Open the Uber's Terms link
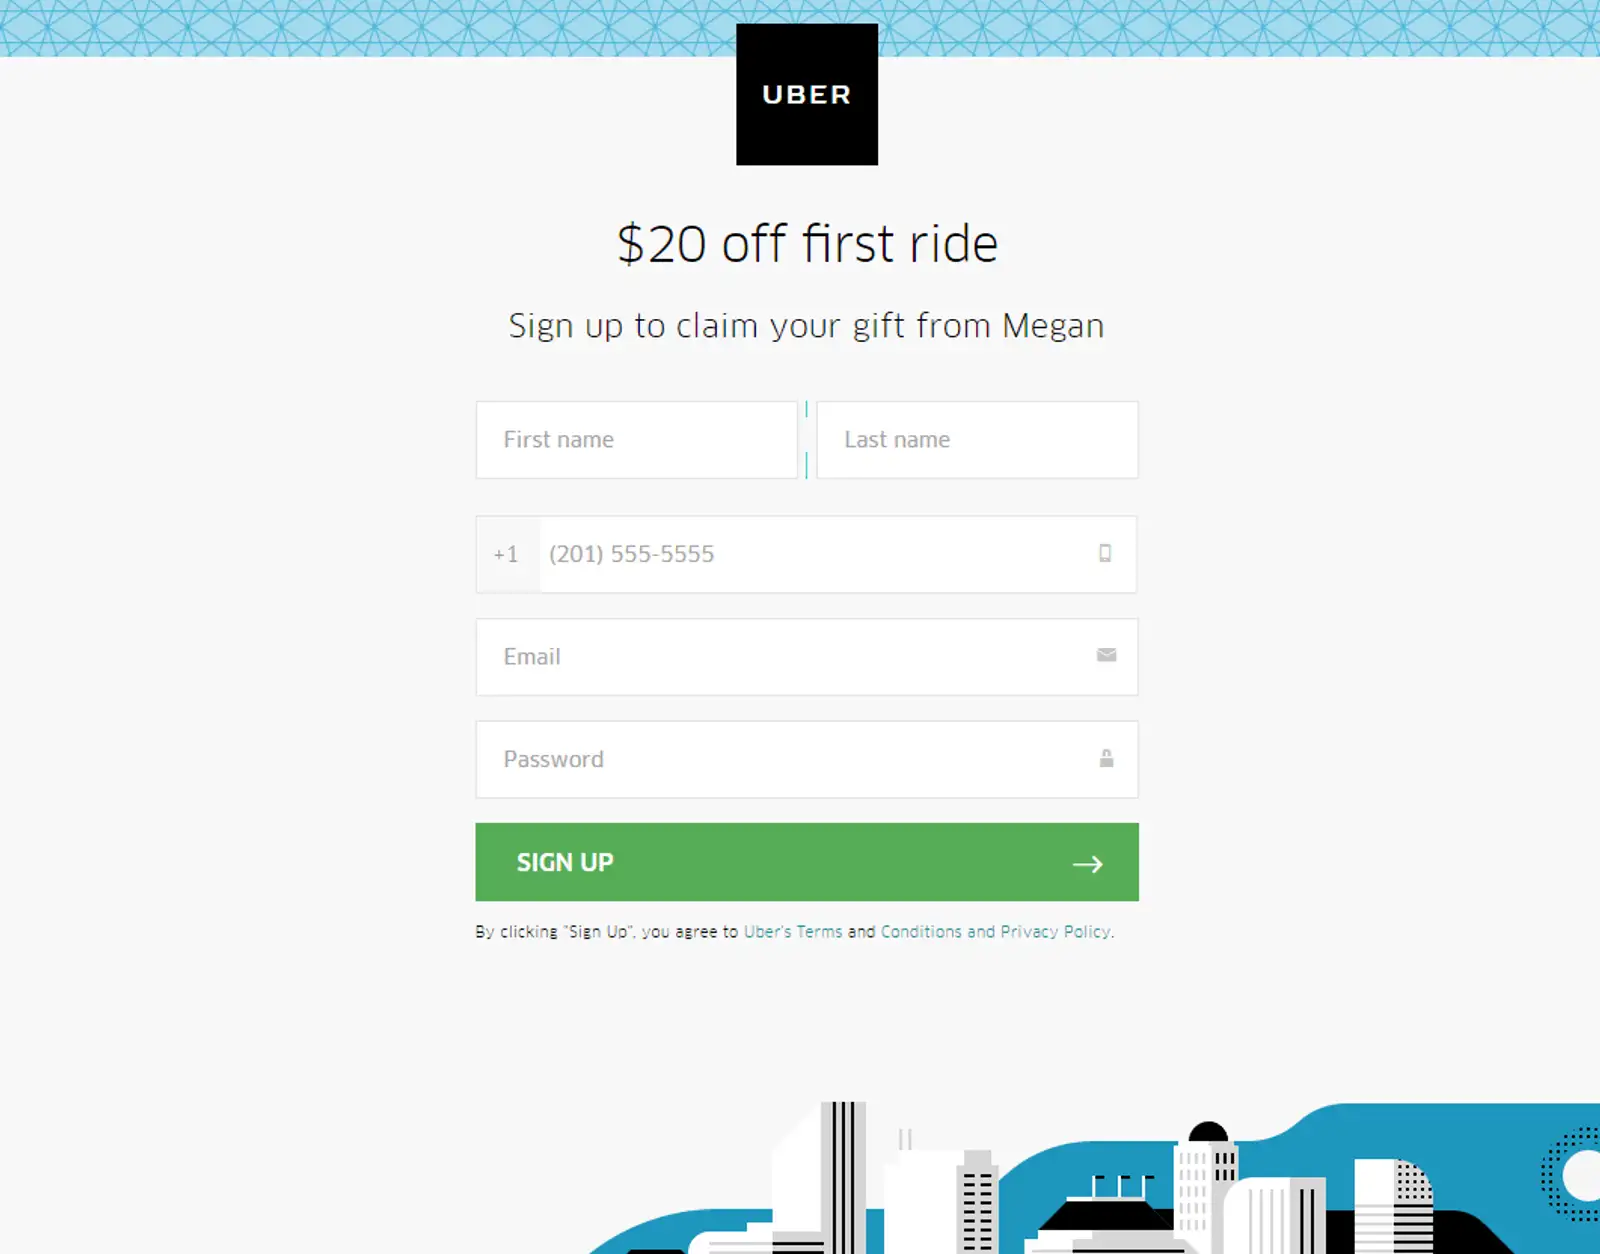This screenshot has width=1600, height=1254. point(793,931)
